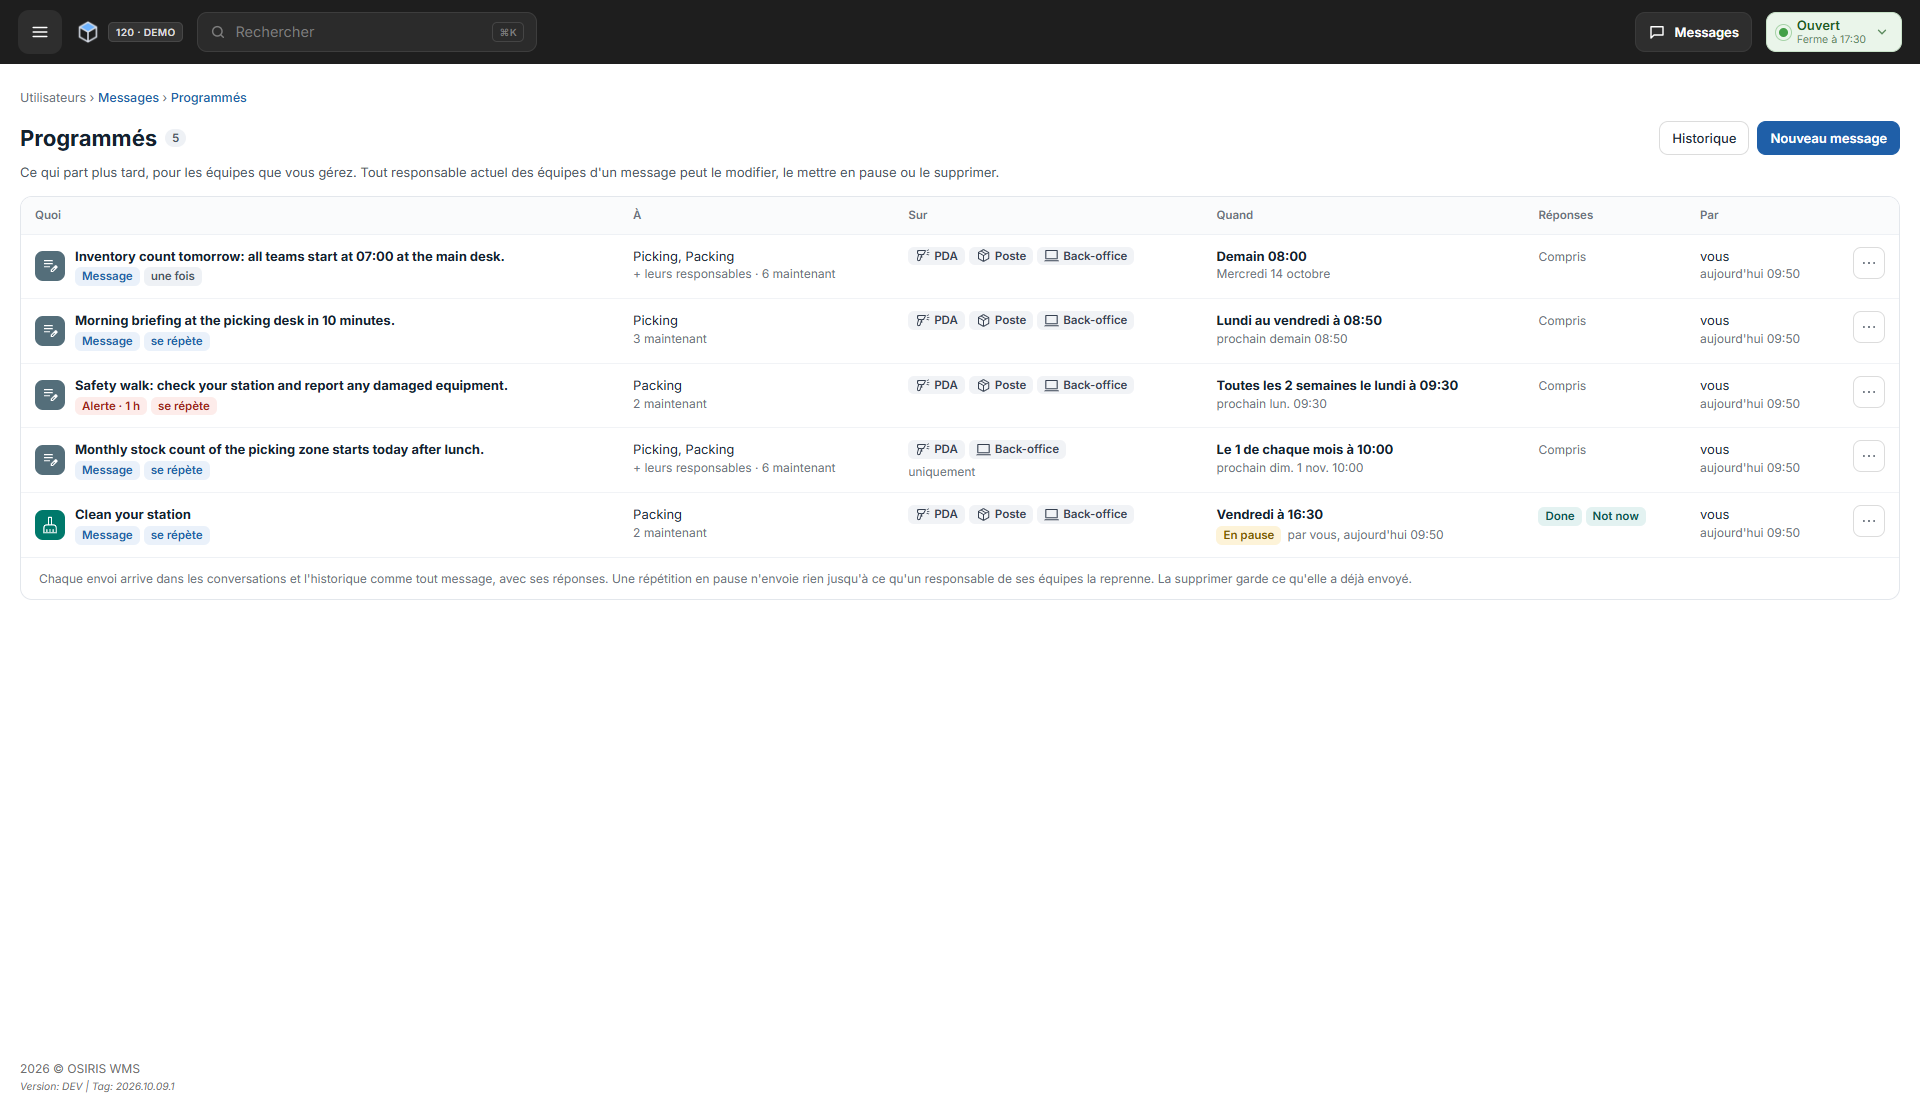Go to Programmés breadcrumb link

pos(208,98)
